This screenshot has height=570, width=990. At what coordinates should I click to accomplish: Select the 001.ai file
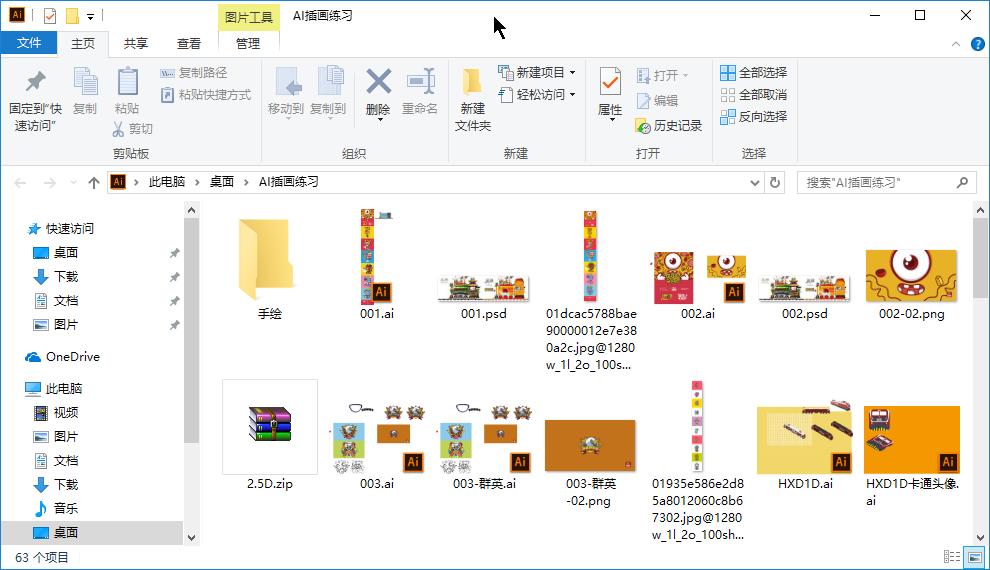click(x=377, y=265)
